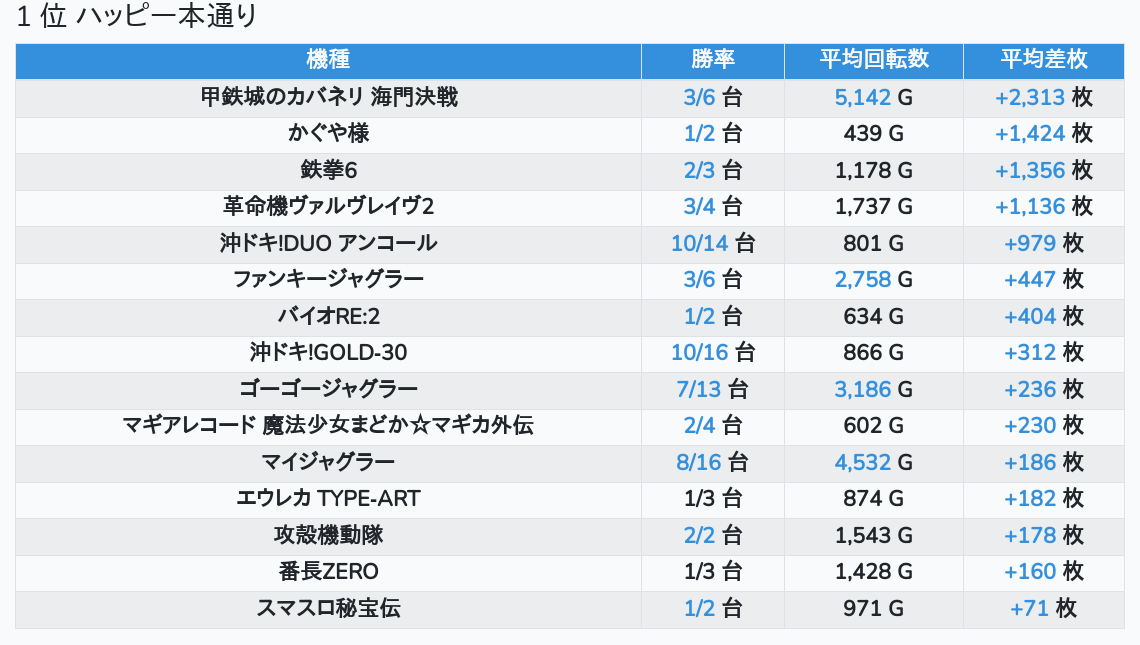Open the 5,142 average spins value
Image resolution: width=1140 pixels, height=645 pixels.
(862, 97)
